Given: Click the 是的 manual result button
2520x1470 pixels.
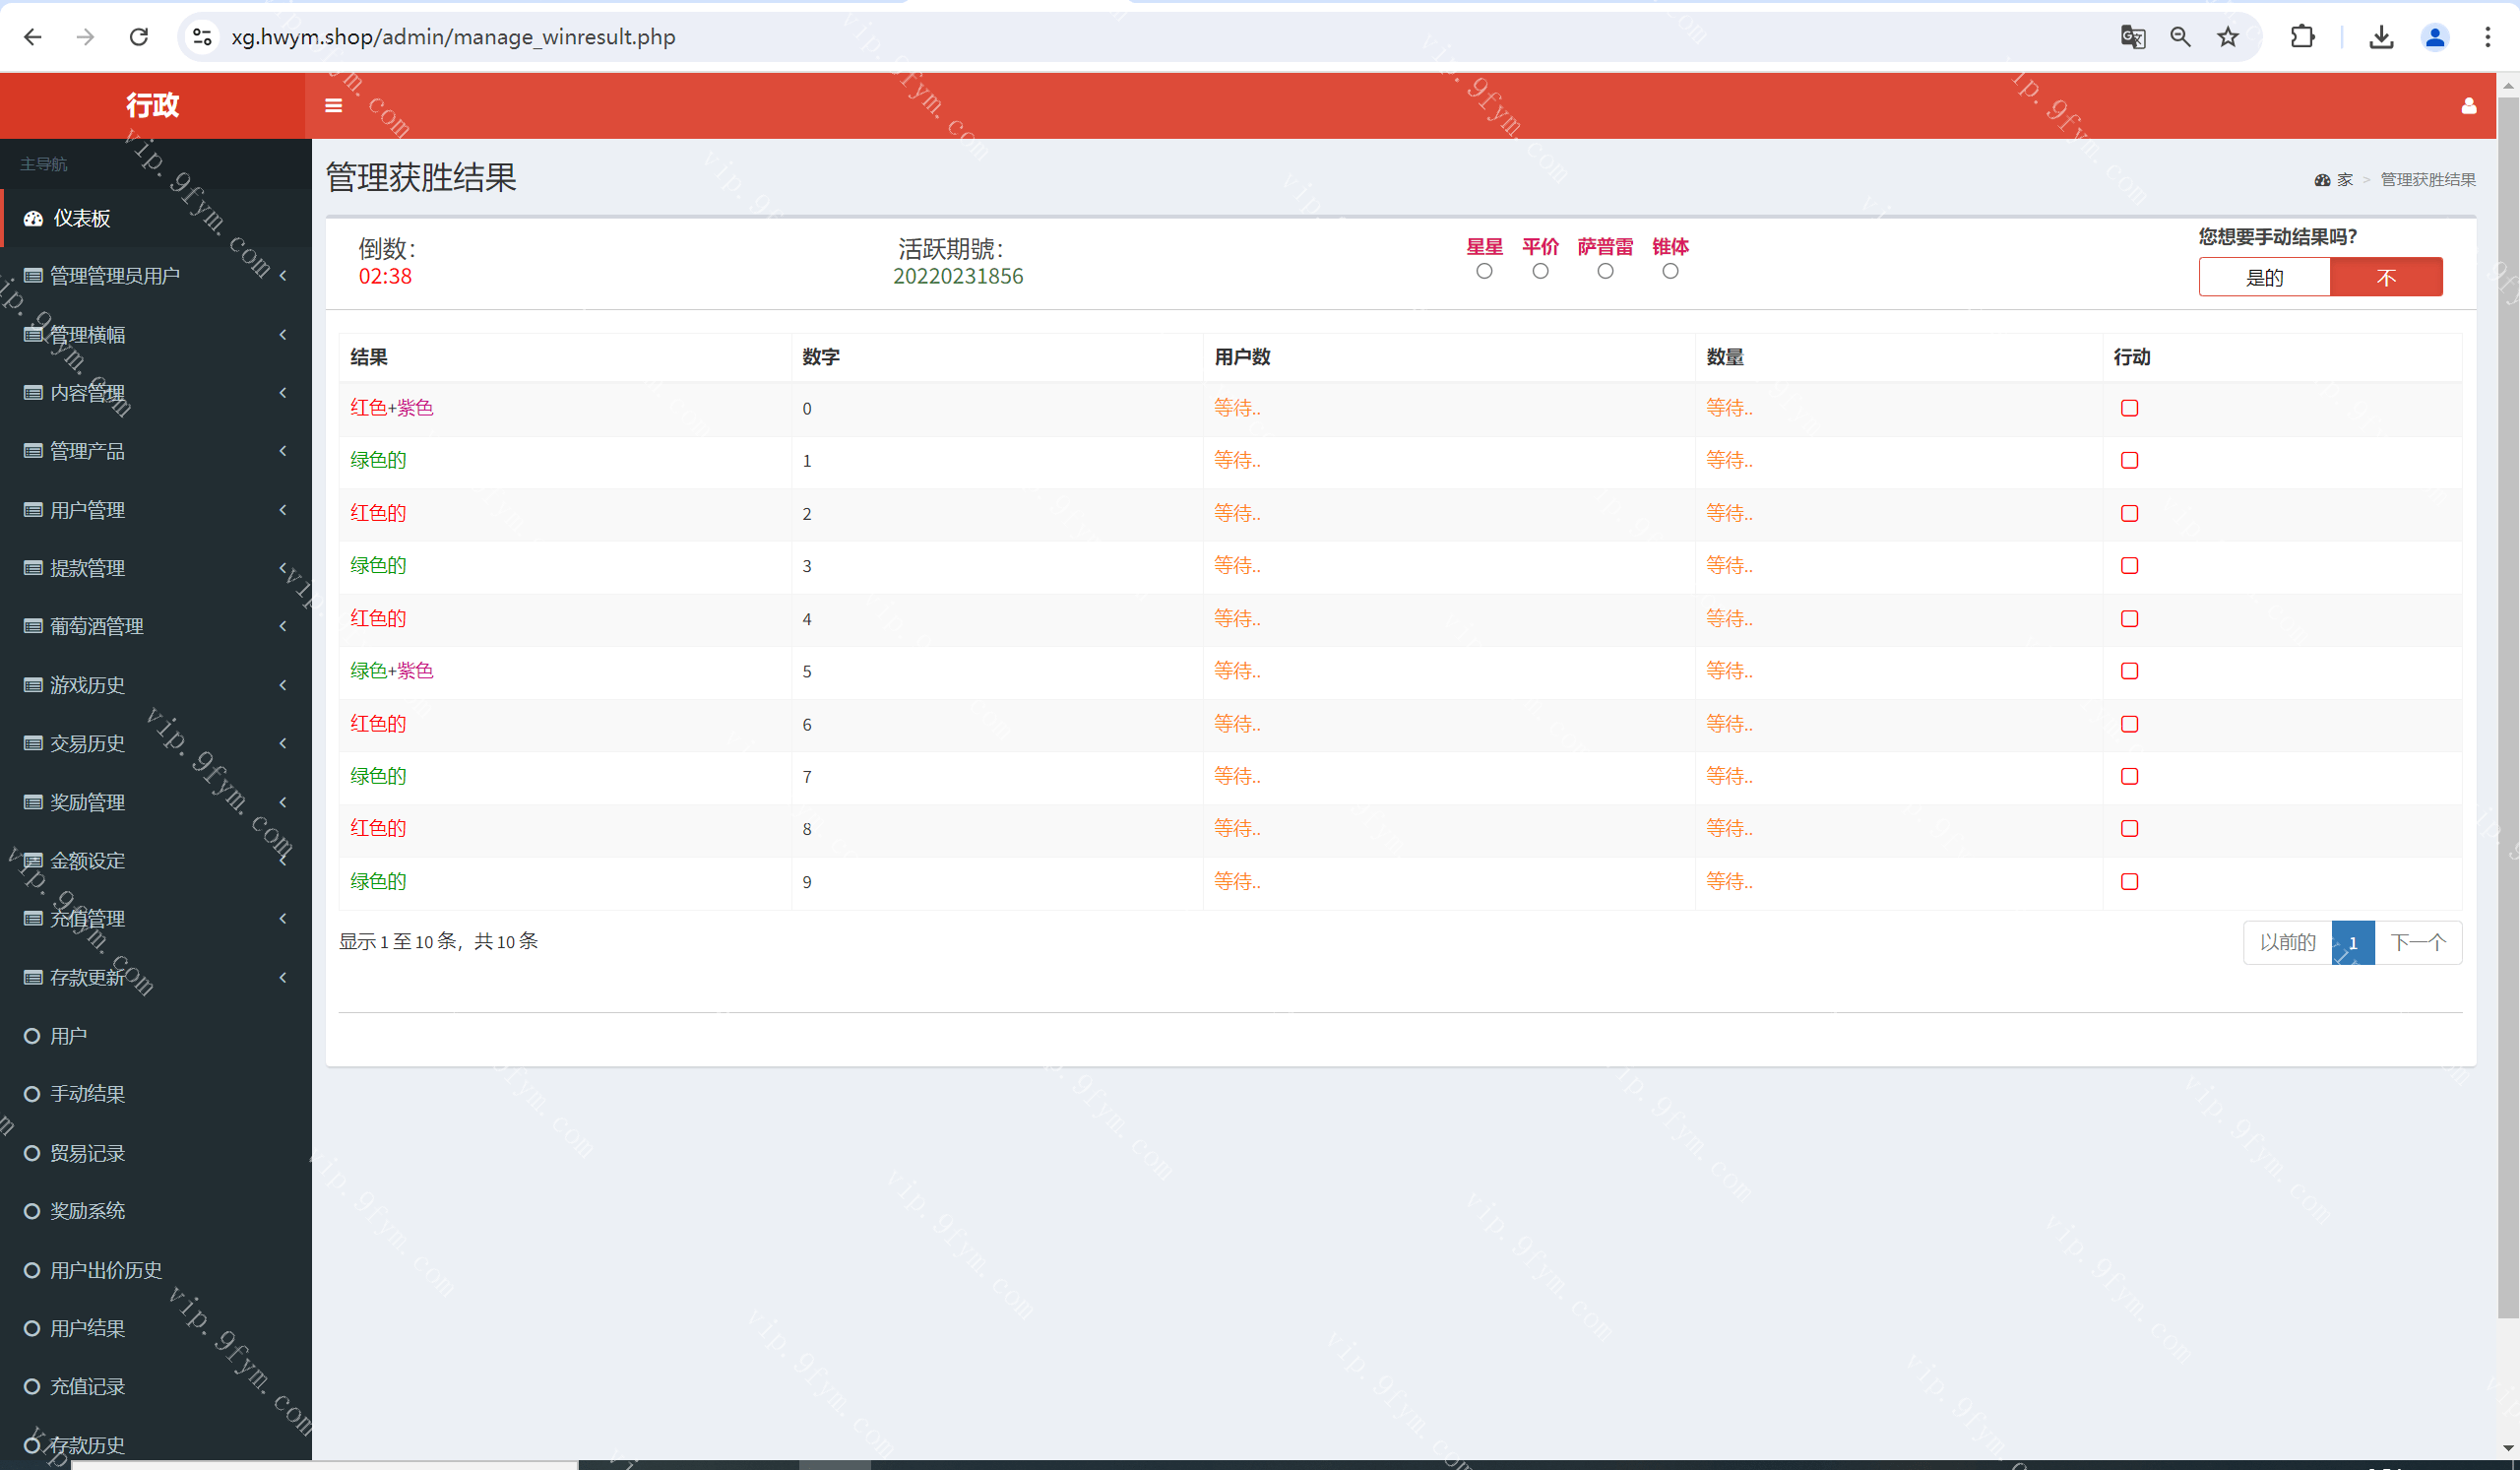Looking at the screenshot, I should tap(2264, 277).
